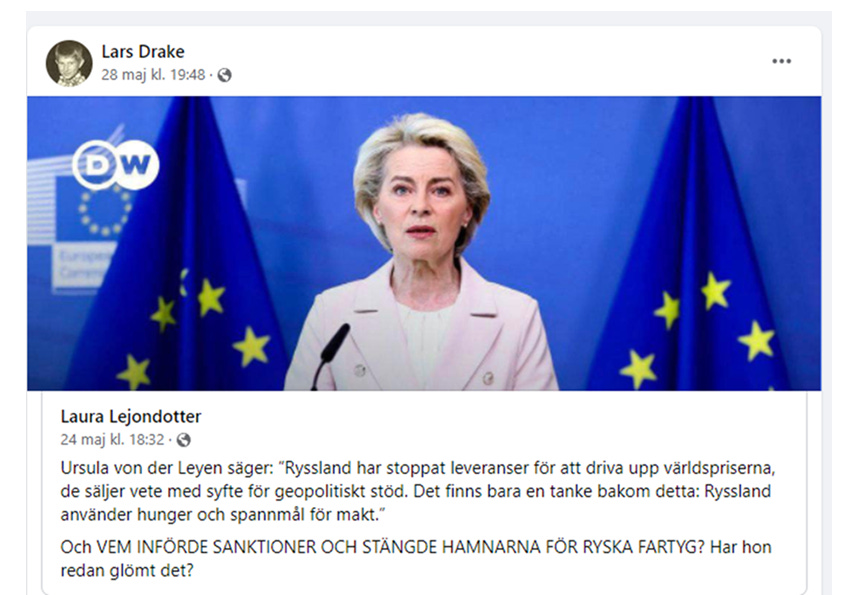Image resolution: width=841 pixels, height=595 pixels.
Task: Click the DW logo on the shared image
Action: (x=115, y=165)
